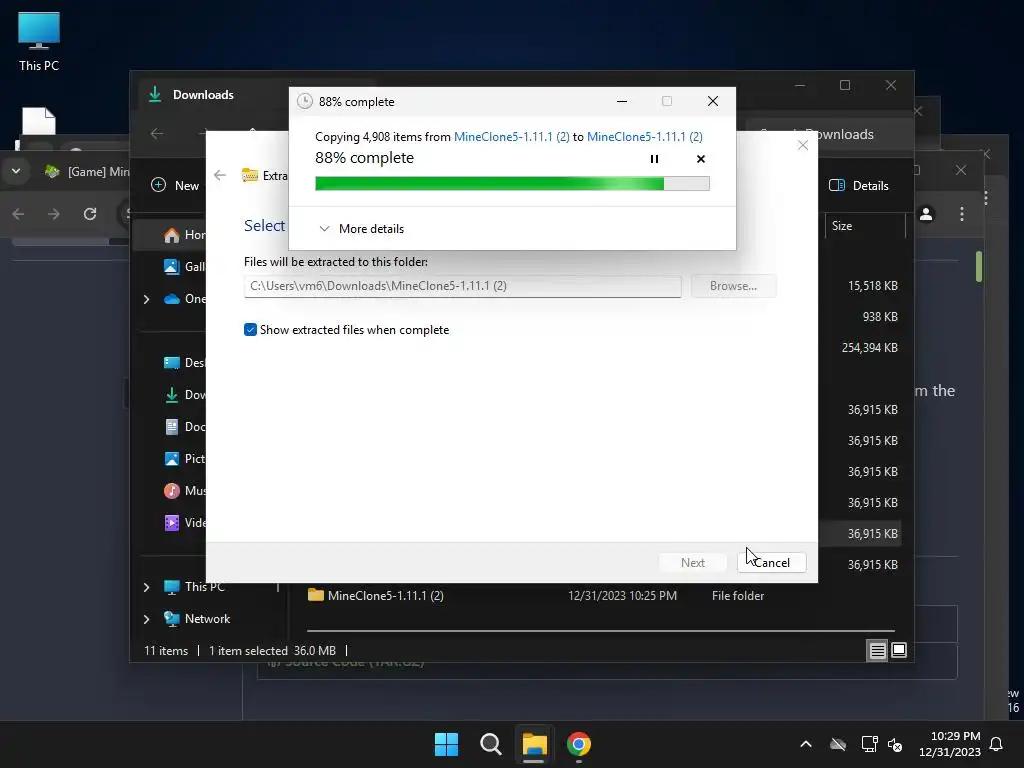The width and height of the screenshot is (1024, 768).
Task: Open Desktop folder in sidebar
Action: click(x=185, y=362)
